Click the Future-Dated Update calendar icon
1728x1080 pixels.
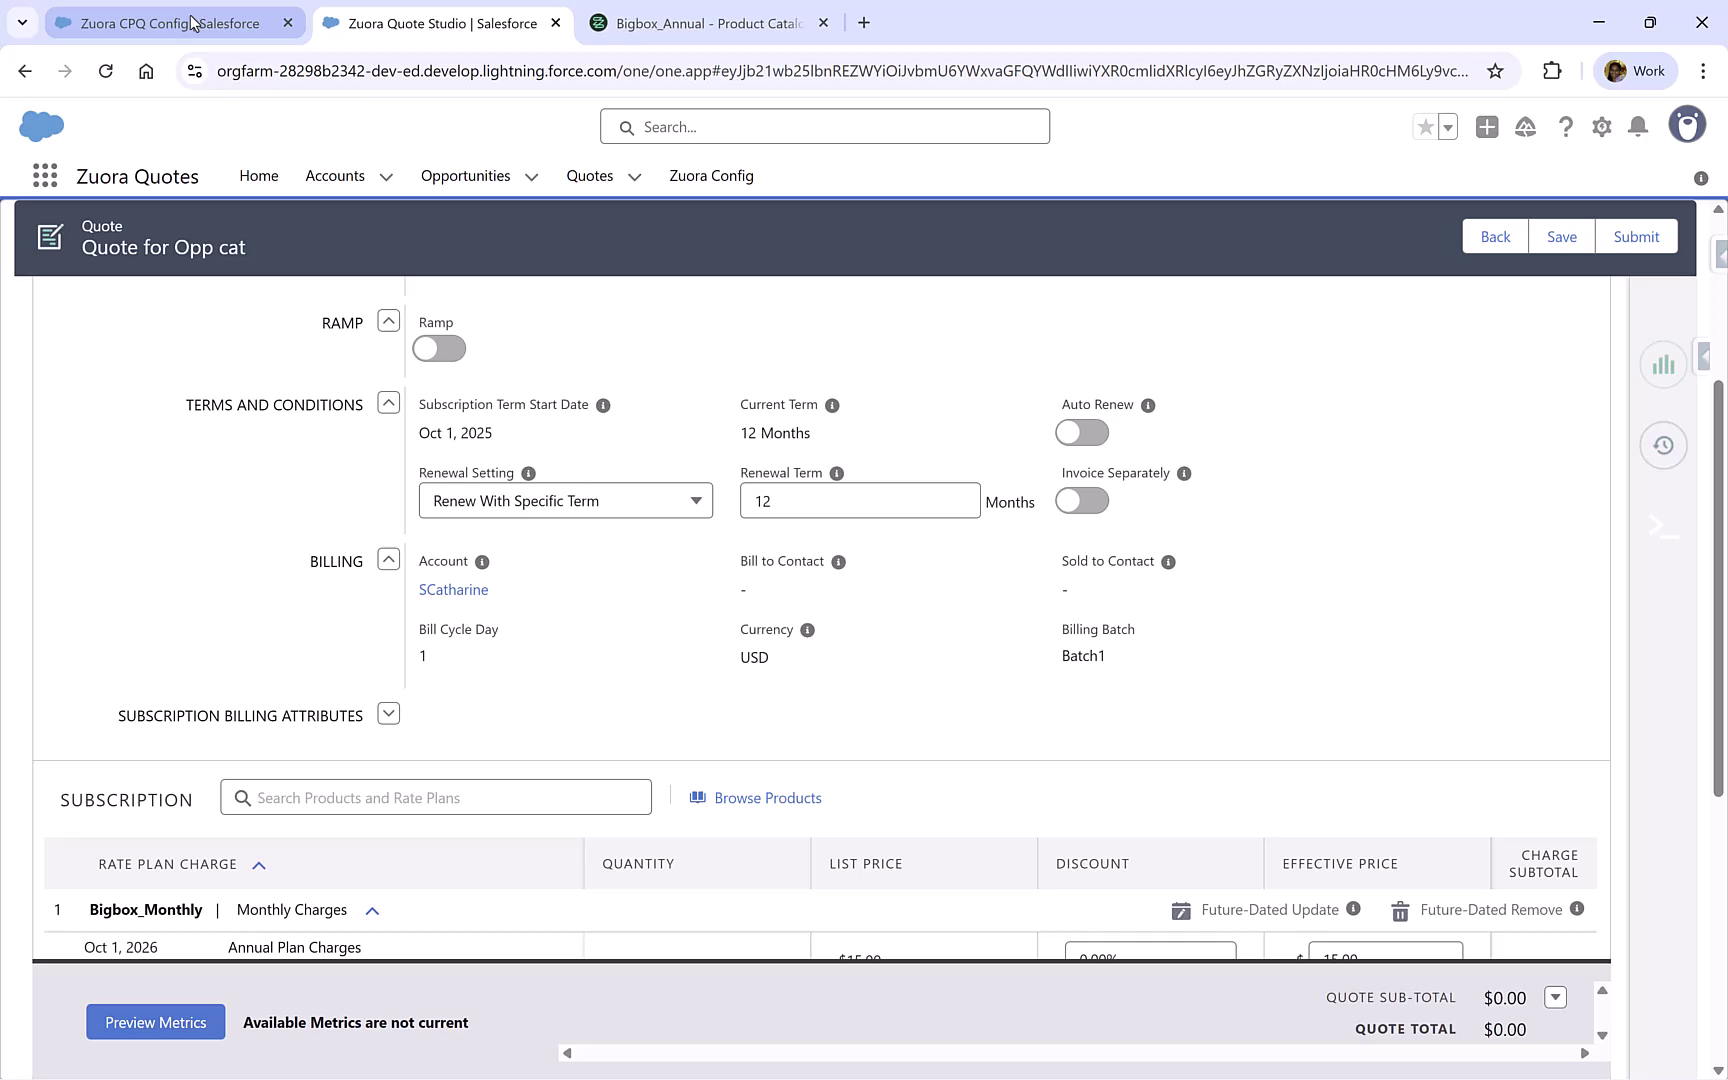[x=1180, y=911]
